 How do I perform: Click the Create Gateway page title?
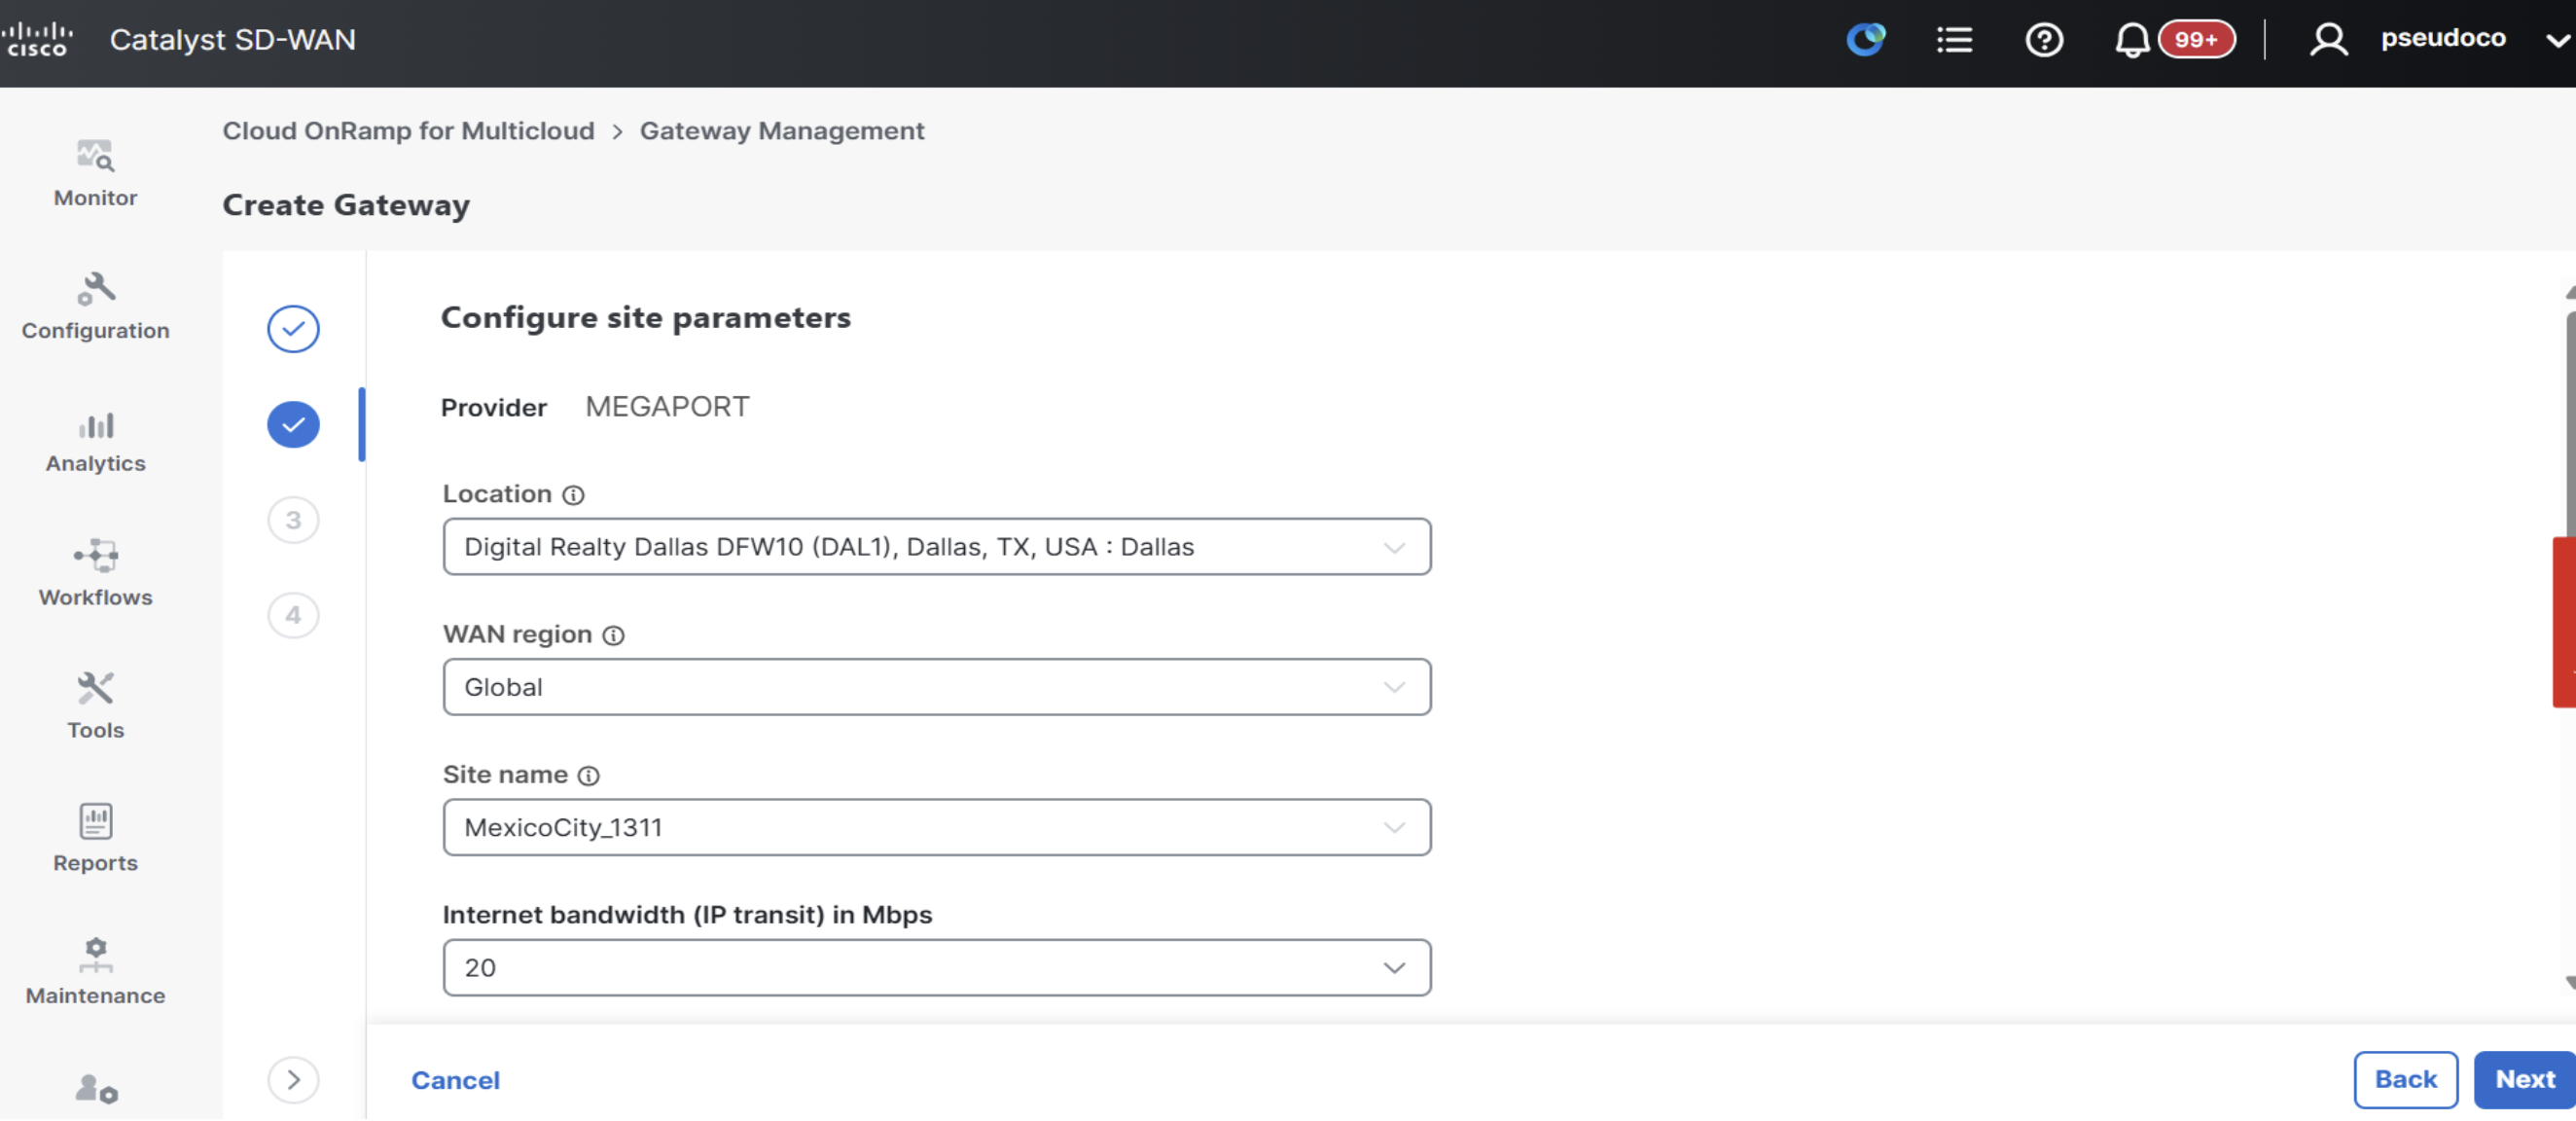(346, 205)
